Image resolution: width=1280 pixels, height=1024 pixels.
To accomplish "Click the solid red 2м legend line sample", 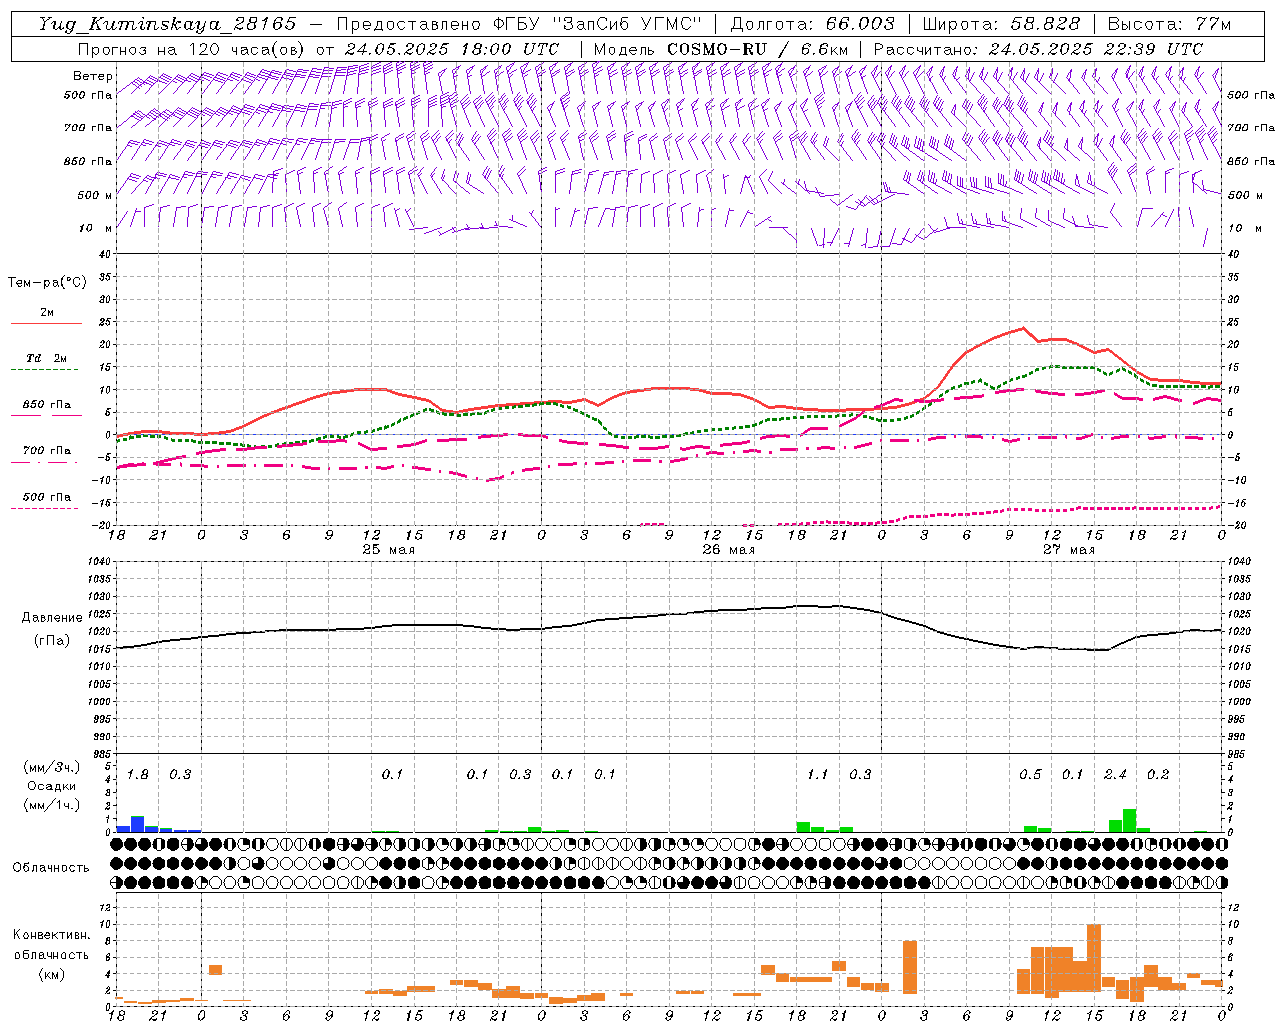I will 46,324.
